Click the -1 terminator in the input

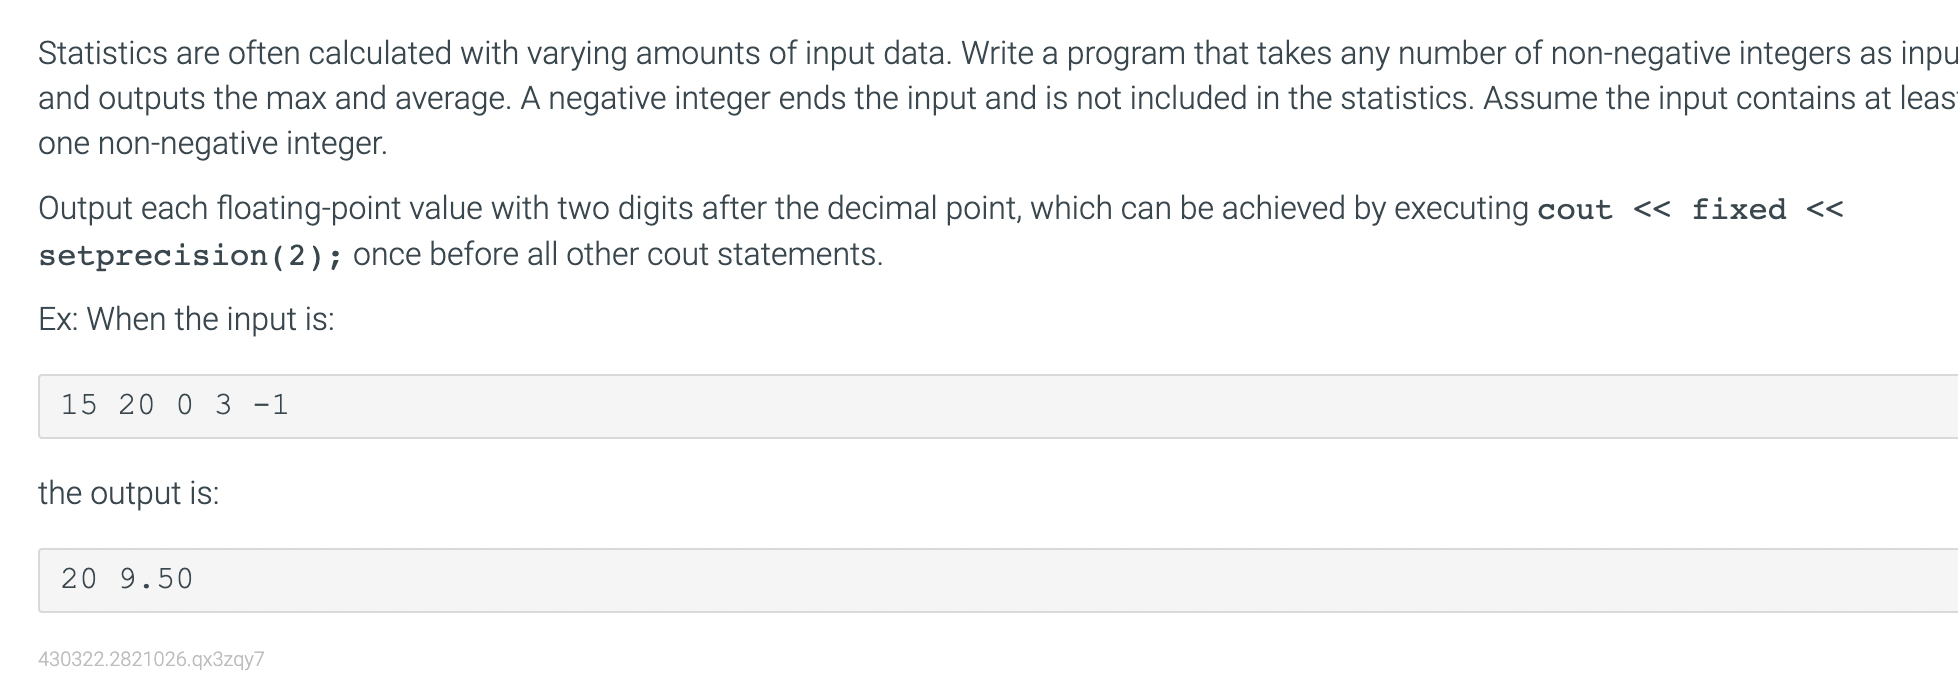click(270, 405)
